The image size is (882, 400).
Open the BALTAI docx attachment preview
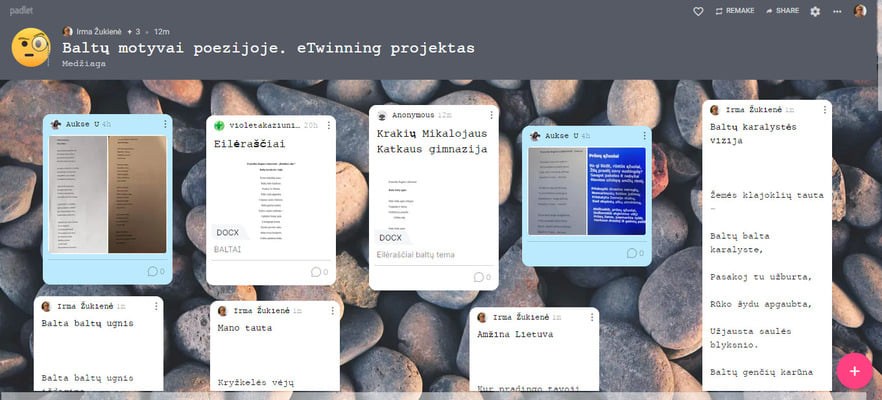(x=271, y=199)
